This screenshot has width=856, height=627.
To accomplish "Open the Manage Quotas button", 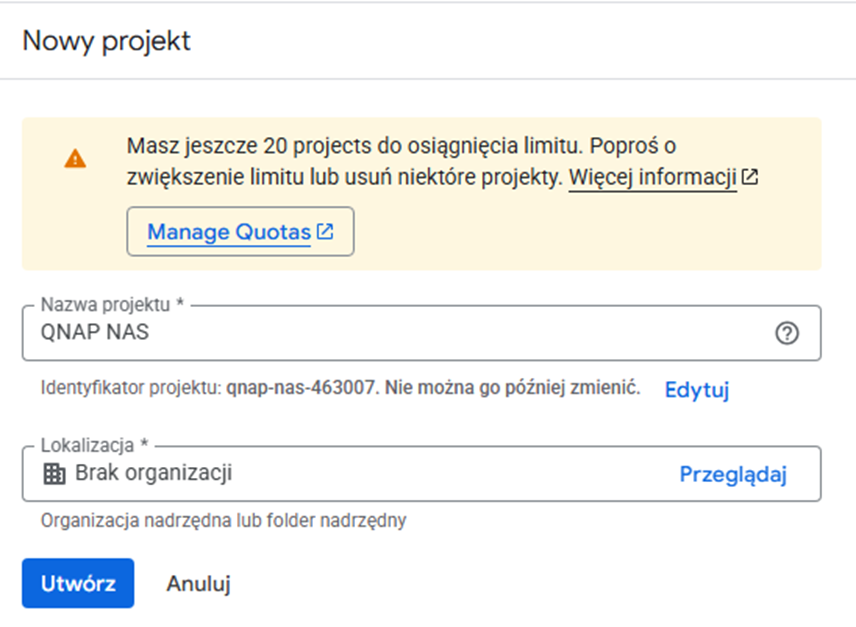I will pos(240,231).
